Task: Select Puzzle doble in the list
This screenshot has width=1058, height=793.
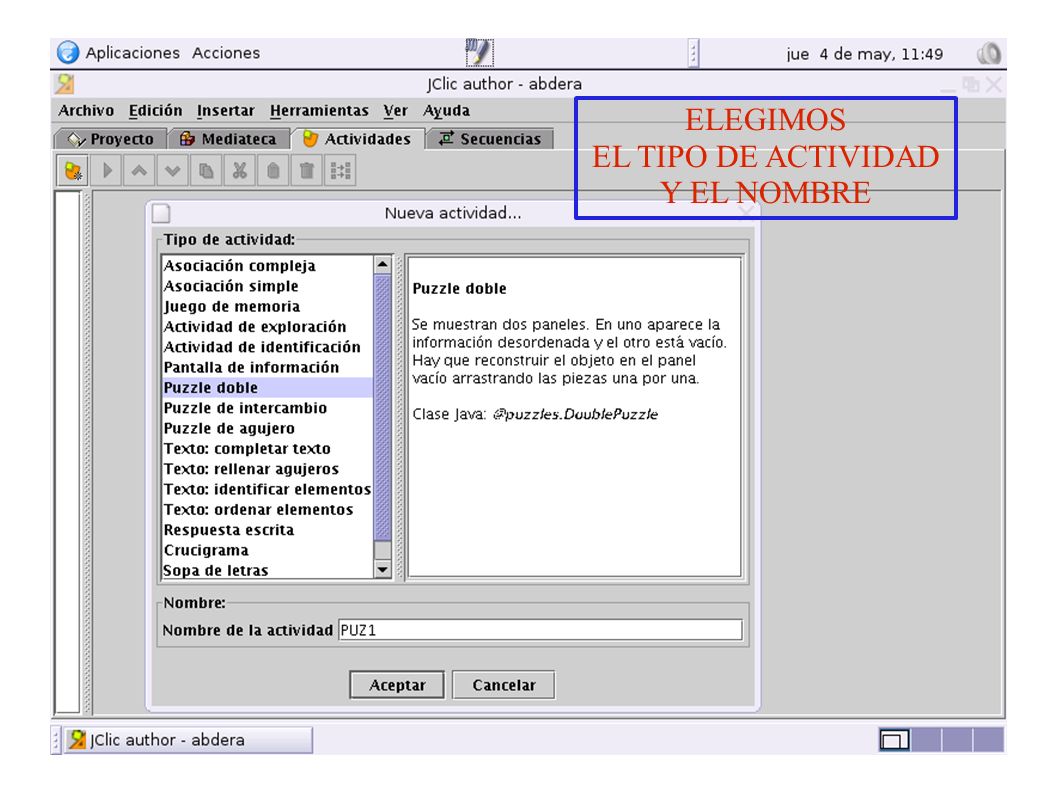Action: pos(267,387)
